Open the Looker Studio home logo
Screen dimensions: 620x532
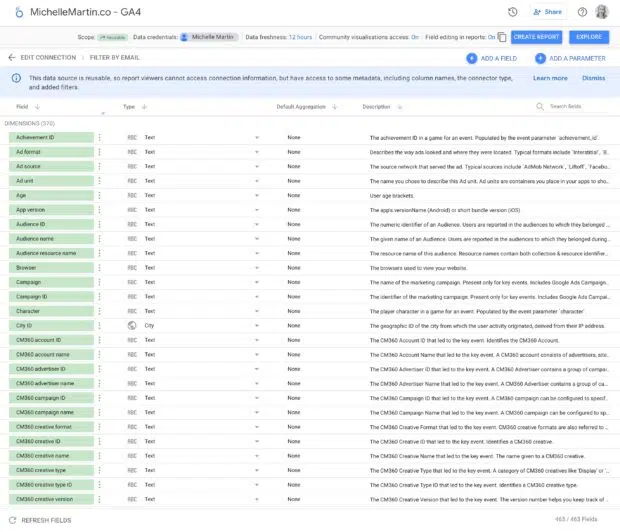(x=19, y=12)
